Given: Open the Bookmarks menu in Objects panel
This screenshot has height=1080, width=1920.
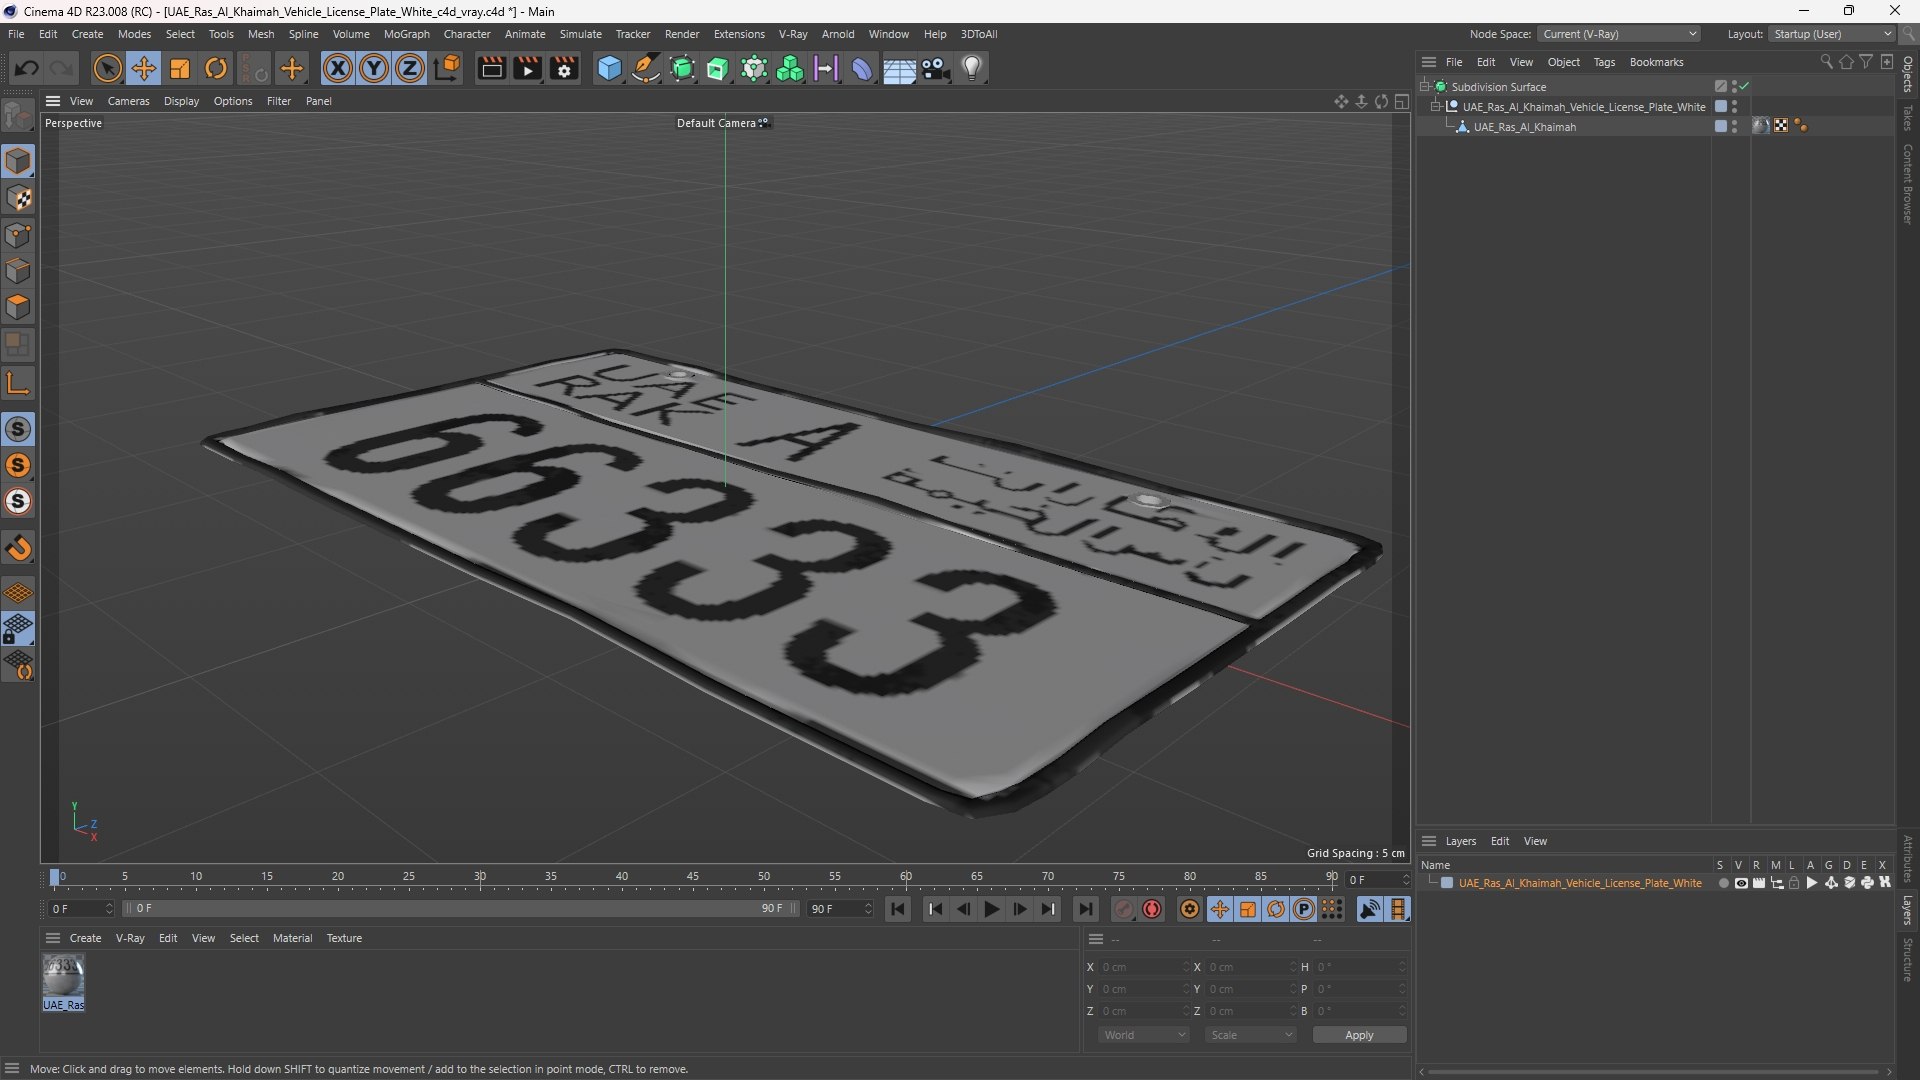Looking at the screenshot, I should coord(1656,62).
